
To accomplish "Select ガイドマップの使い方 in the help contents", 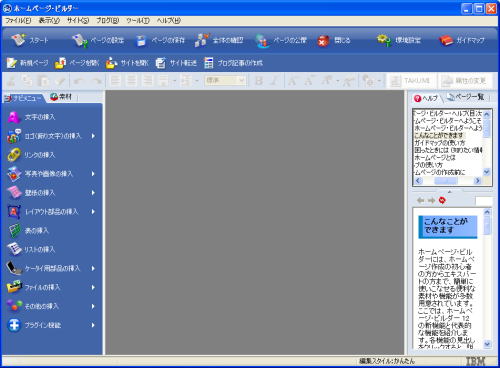I will 440,143.
